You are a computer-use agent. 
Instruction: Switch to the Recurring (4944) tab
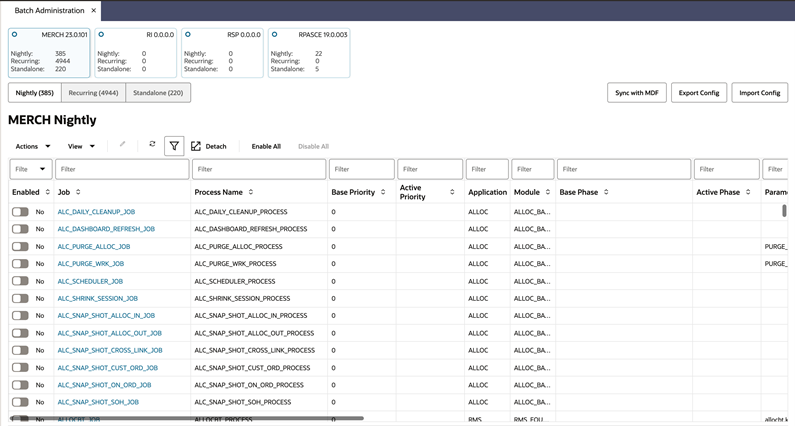point(93,93)
